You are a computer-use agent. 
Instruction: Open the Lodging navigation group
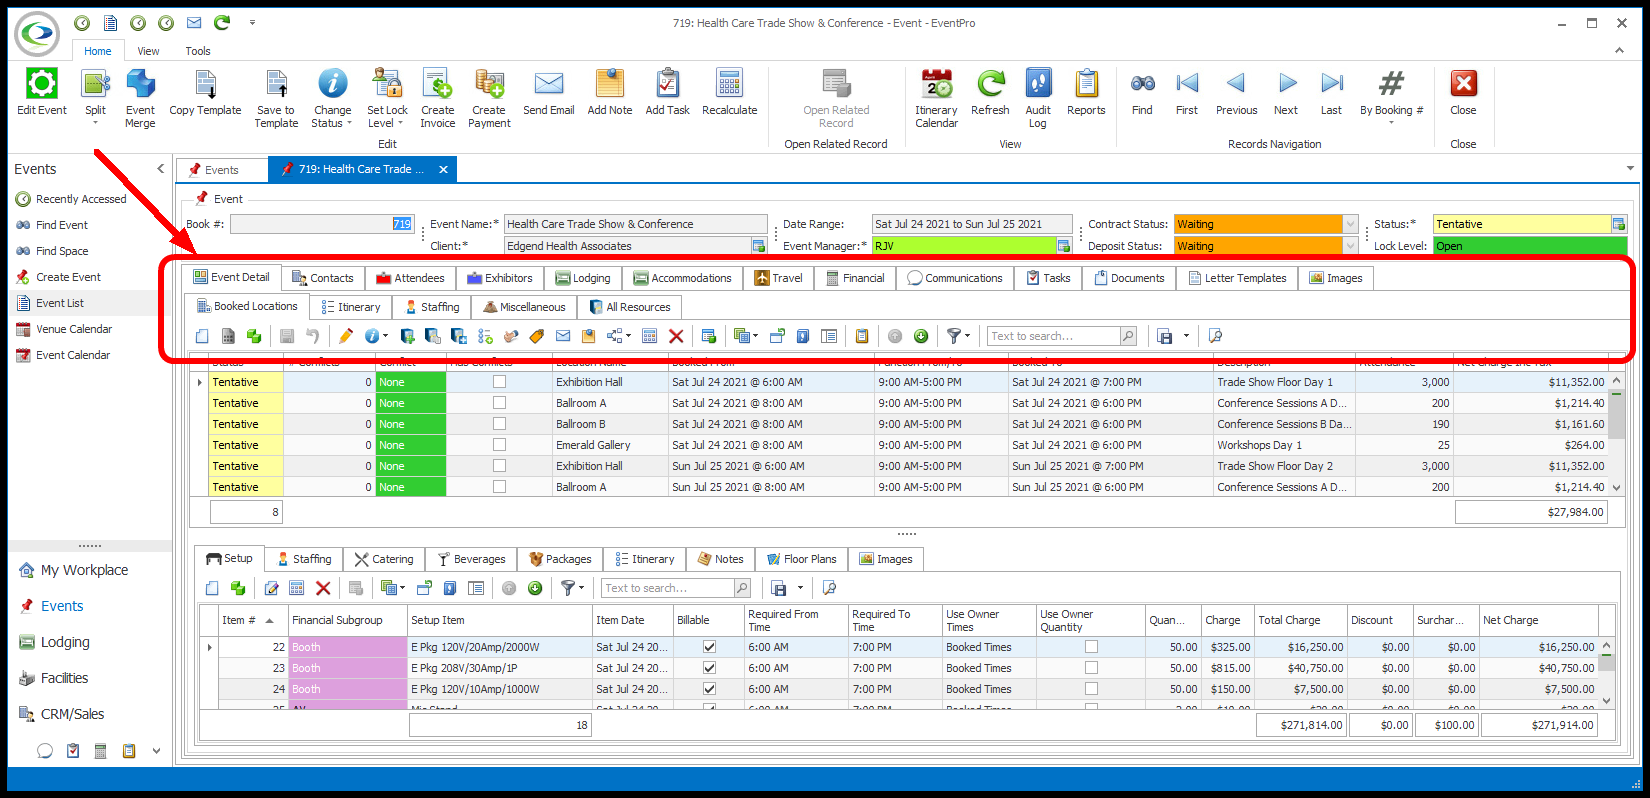(x=65, y=642)
